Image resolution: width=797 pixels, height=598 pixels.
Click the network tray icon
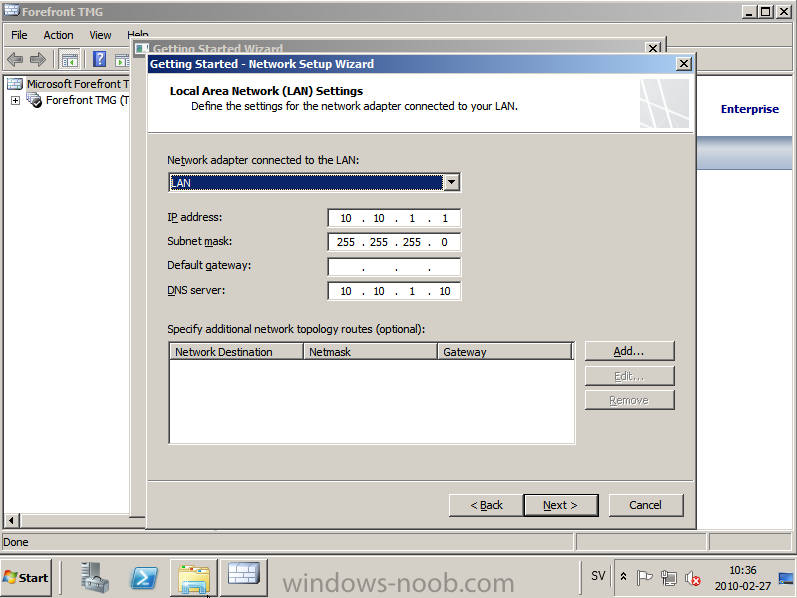coord(668,578)
